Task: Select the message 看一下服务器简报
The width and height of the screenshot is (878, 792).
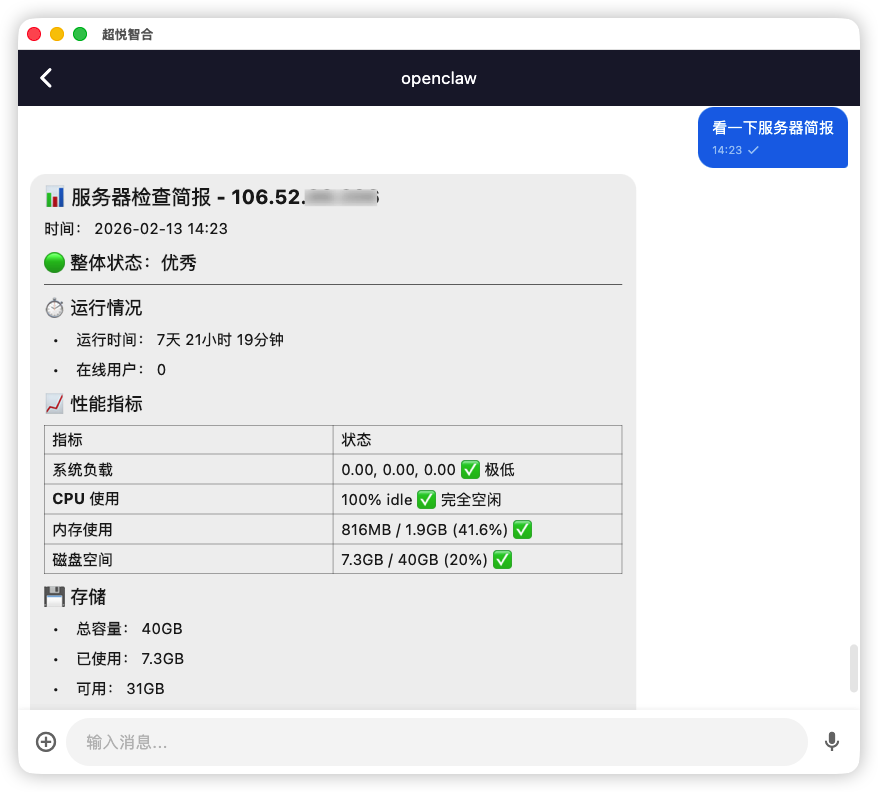Action: tap(772, 128)
